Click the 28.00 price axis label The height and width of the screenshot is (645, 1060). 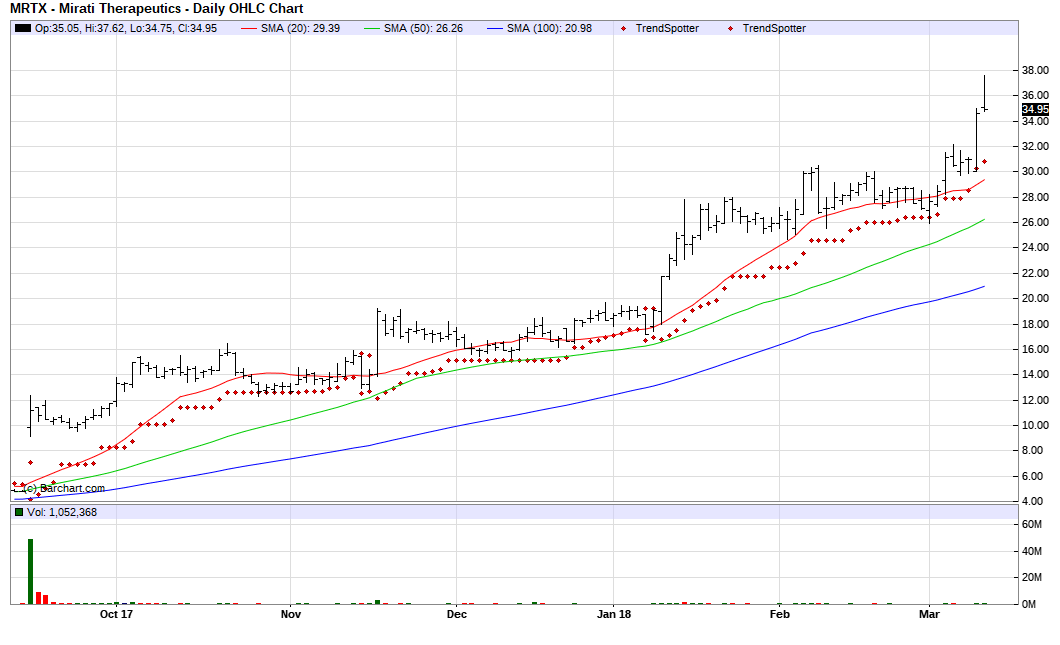(x=1035, y=197)
